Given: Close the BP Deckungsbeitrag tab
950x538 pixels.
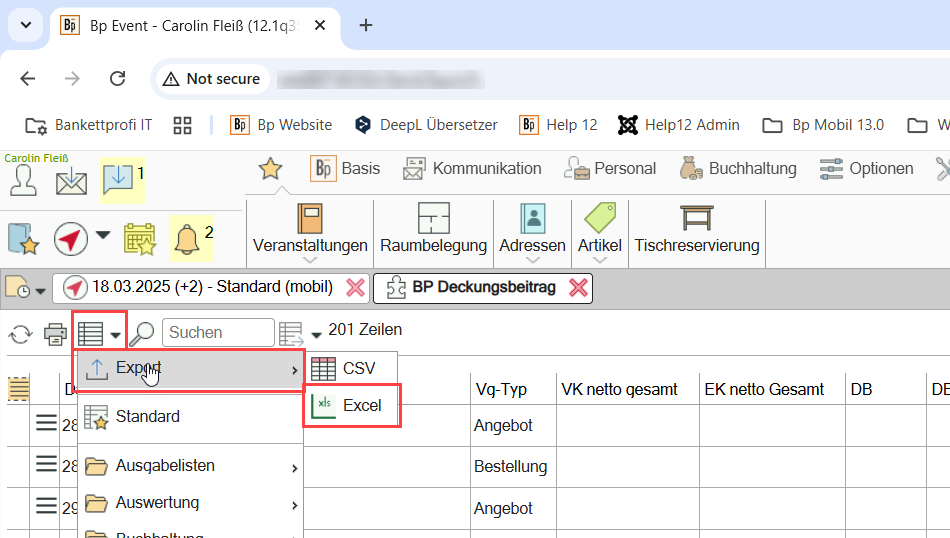Looking at the screenshot, I should point(578,288).
